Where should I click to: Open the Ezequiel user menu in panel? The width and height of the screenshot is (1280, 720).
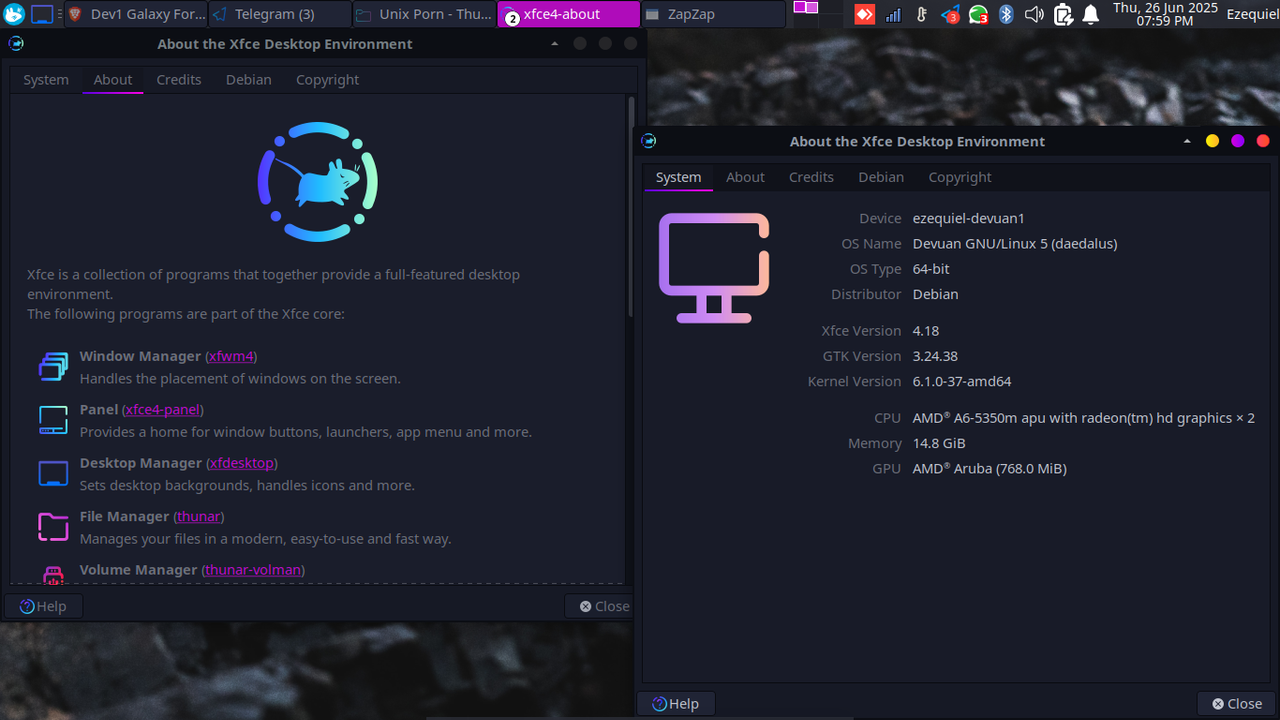coord(1253,14)
